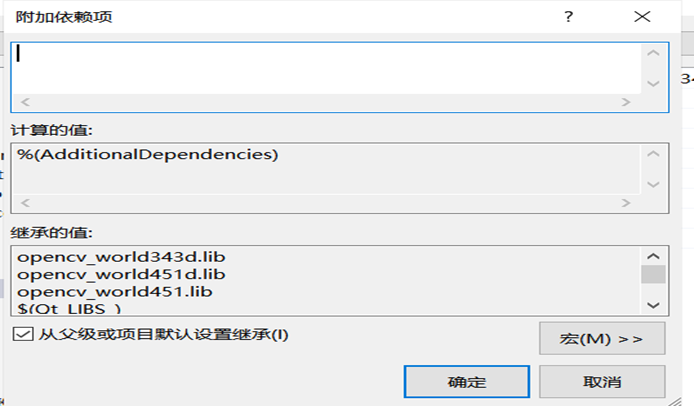This screenshot has width=694, height=406.
Task: Cancel using the 取消 button
Action: 602,382
